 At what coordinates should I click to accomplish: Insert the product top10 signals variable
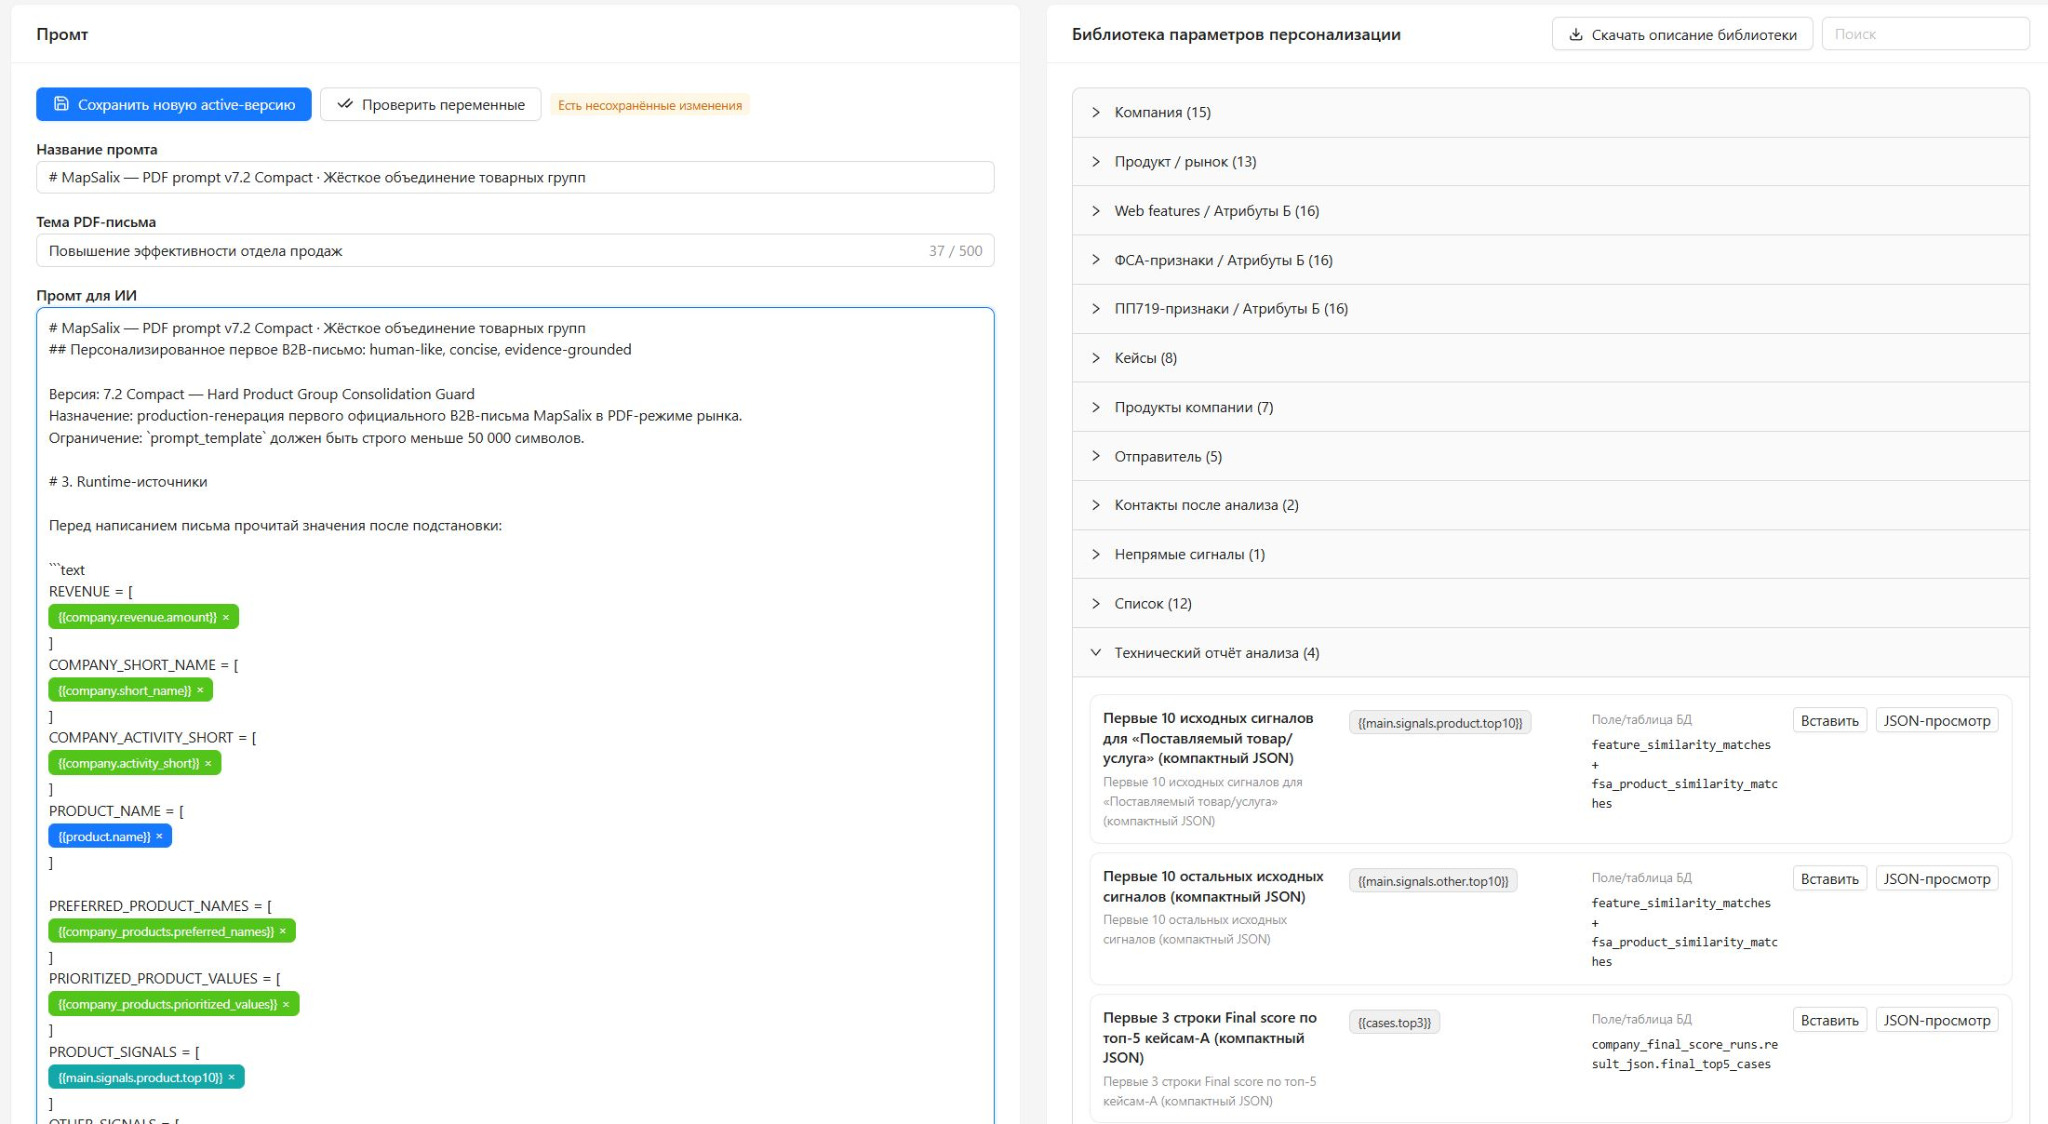point(1829,720)
